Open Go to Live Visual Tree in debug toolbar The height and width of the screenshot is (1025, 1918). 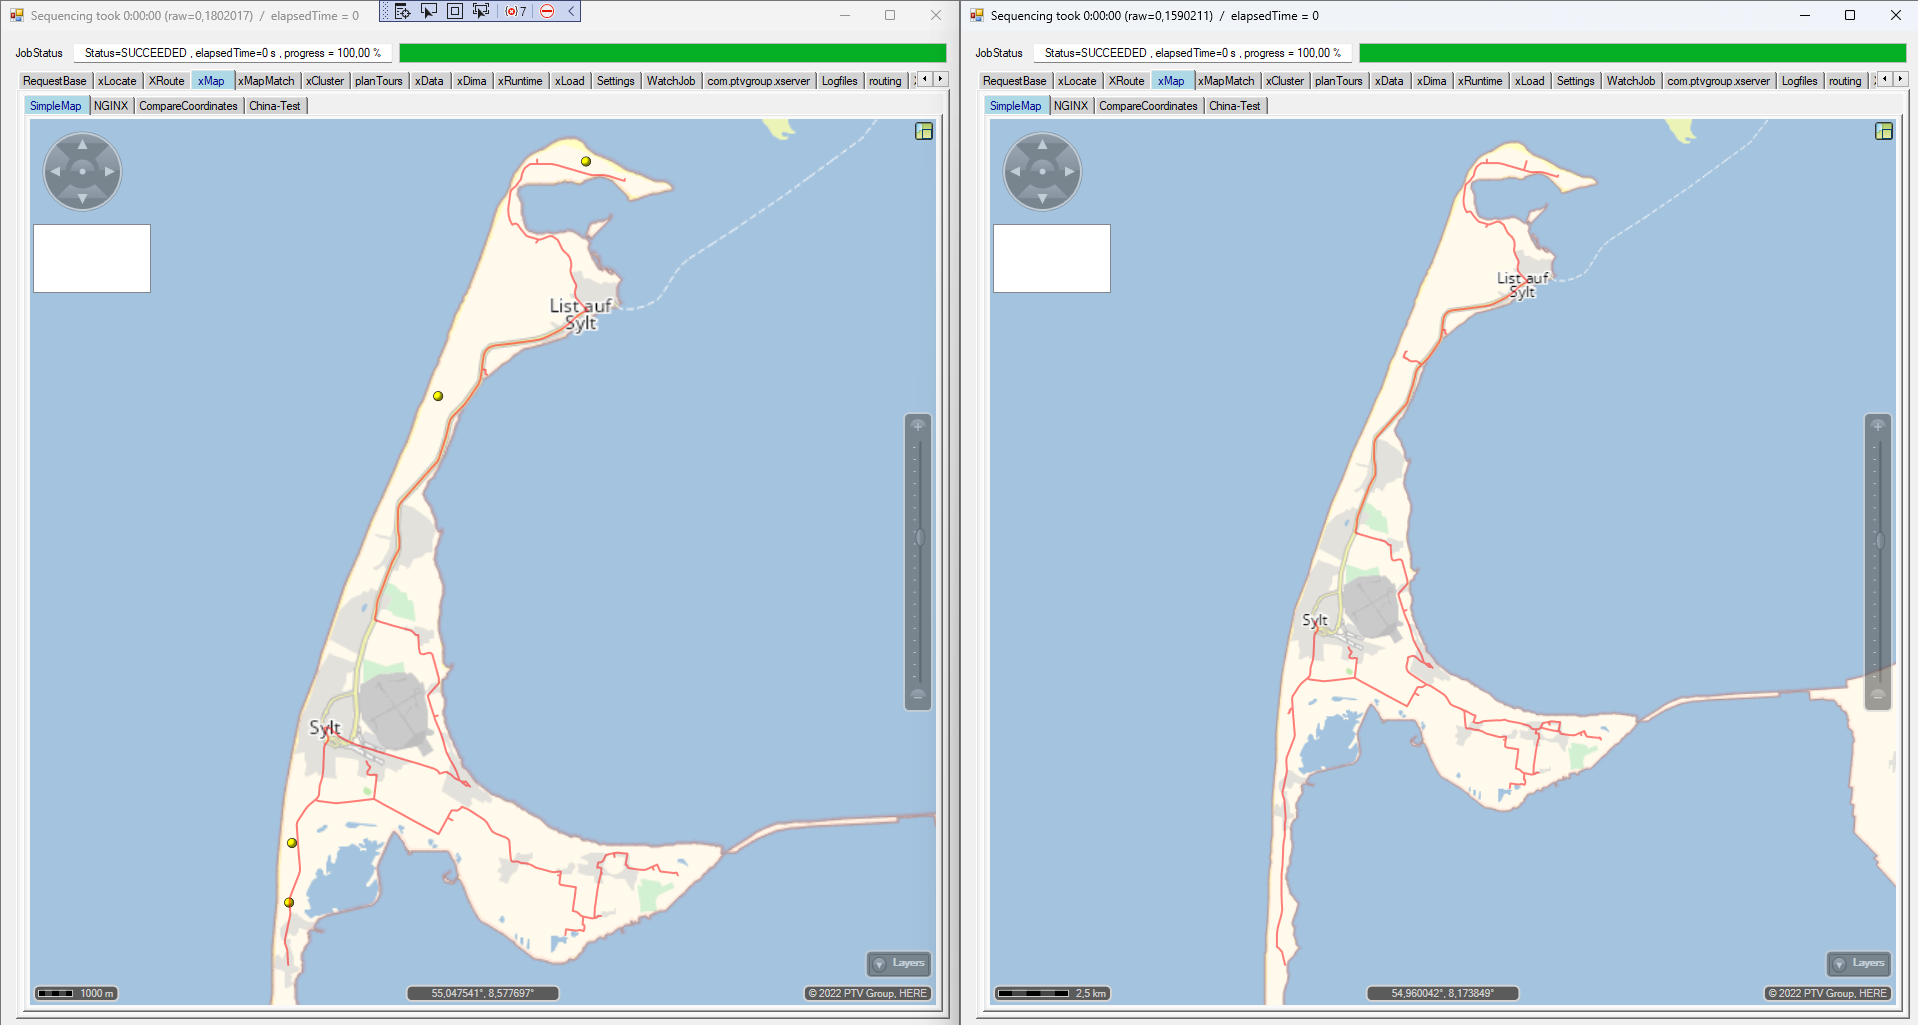(x=402, y=11)
